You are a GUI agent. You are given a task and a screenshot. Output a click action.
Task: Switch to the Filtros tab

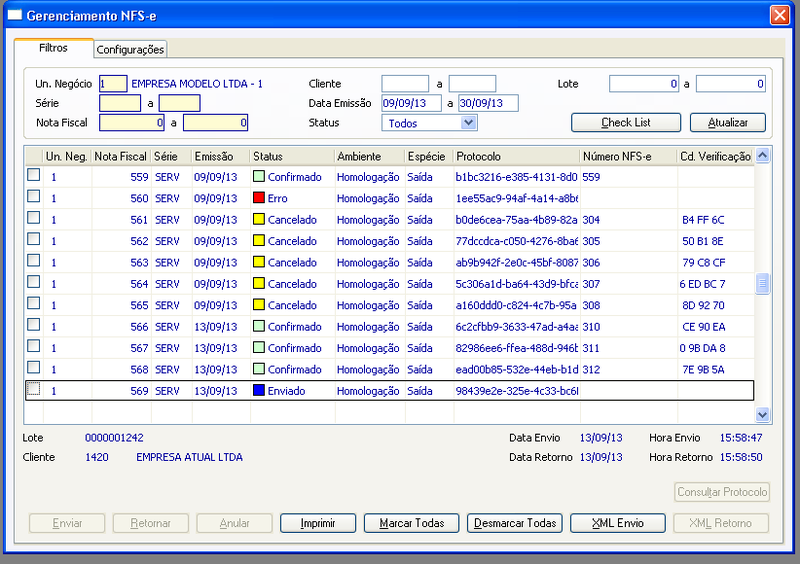[x=54, y=48]
